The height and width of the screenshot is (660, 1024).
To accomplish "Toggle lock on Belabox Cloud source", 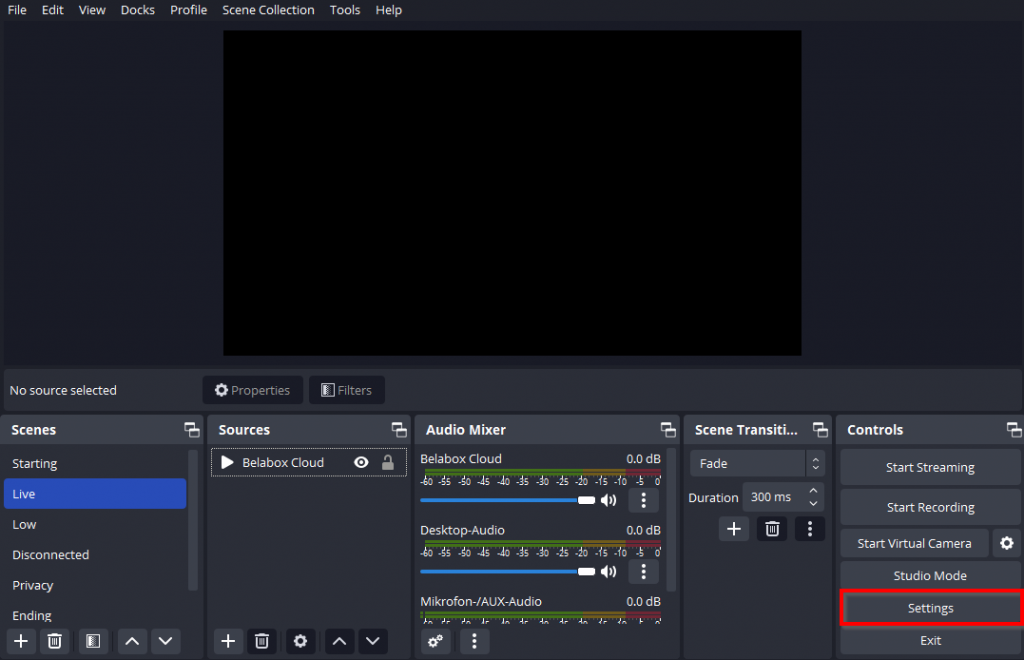I will click(x=388, y=463).
